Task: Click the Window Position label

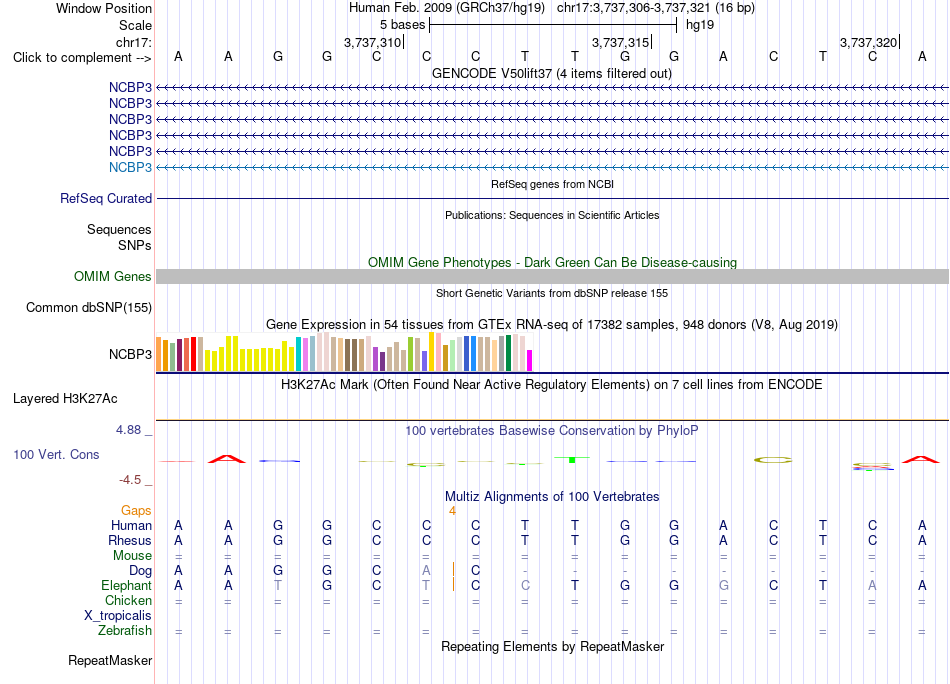Action: click(104, 8)
